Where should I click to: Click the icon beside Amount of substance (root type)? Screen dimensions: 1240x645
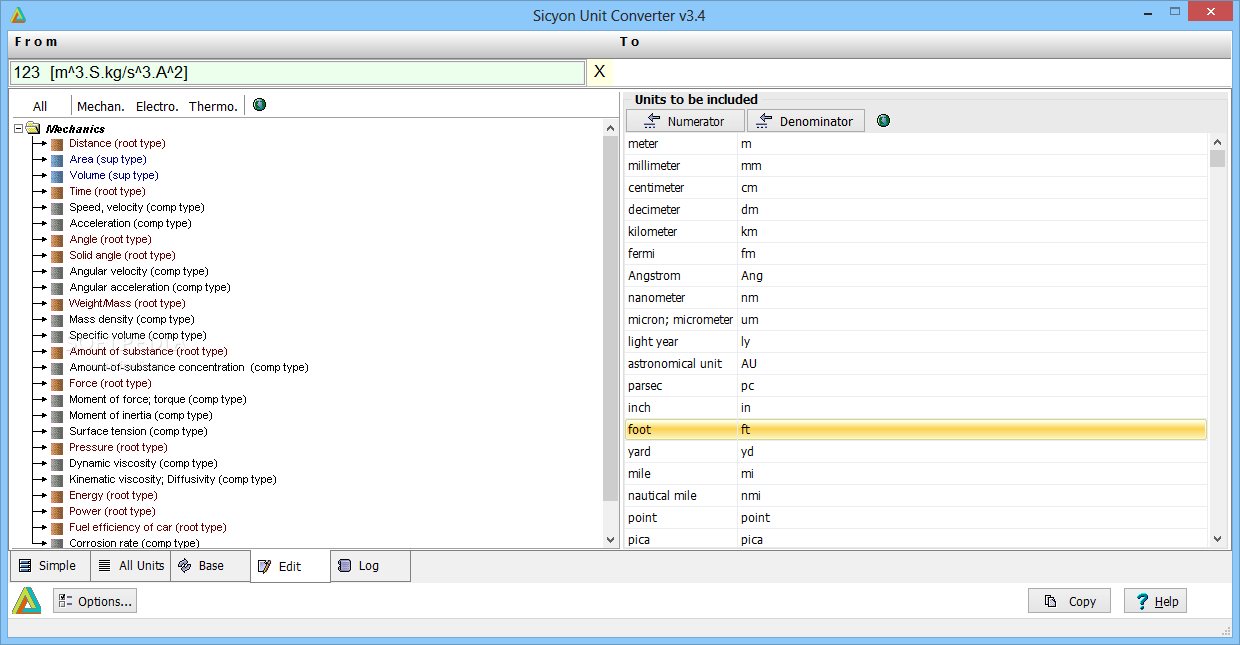[57, 352]
